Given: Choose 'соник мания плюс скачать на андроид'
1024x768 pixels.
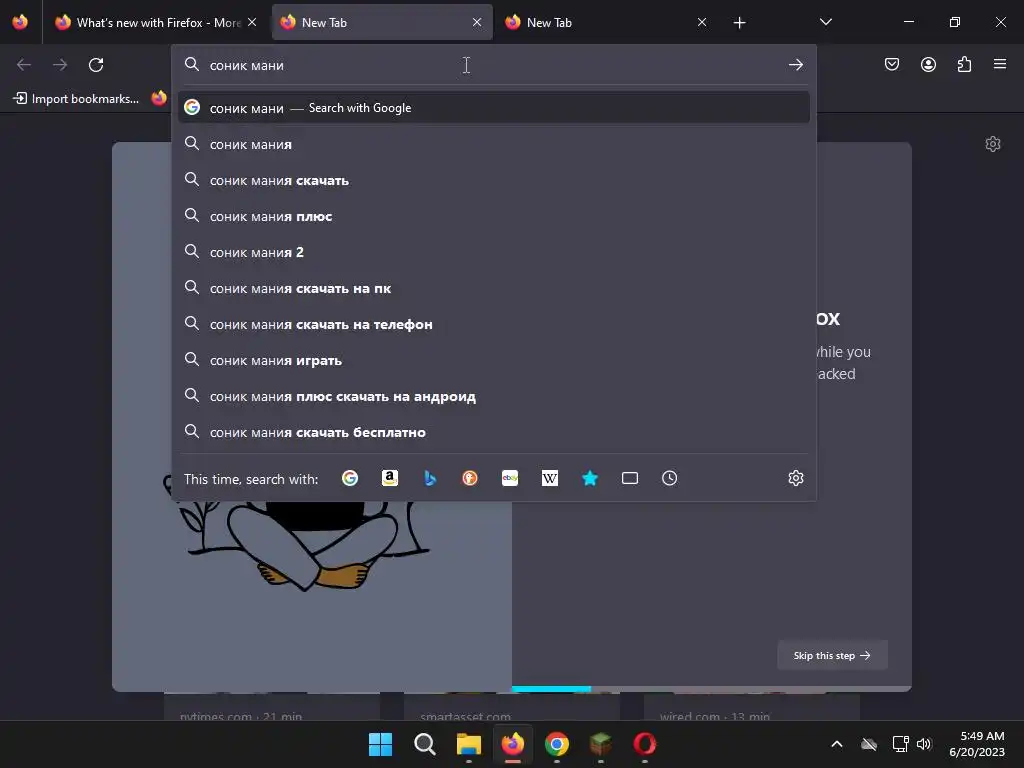Looking at the screenshot, I should tap(494, 396).
